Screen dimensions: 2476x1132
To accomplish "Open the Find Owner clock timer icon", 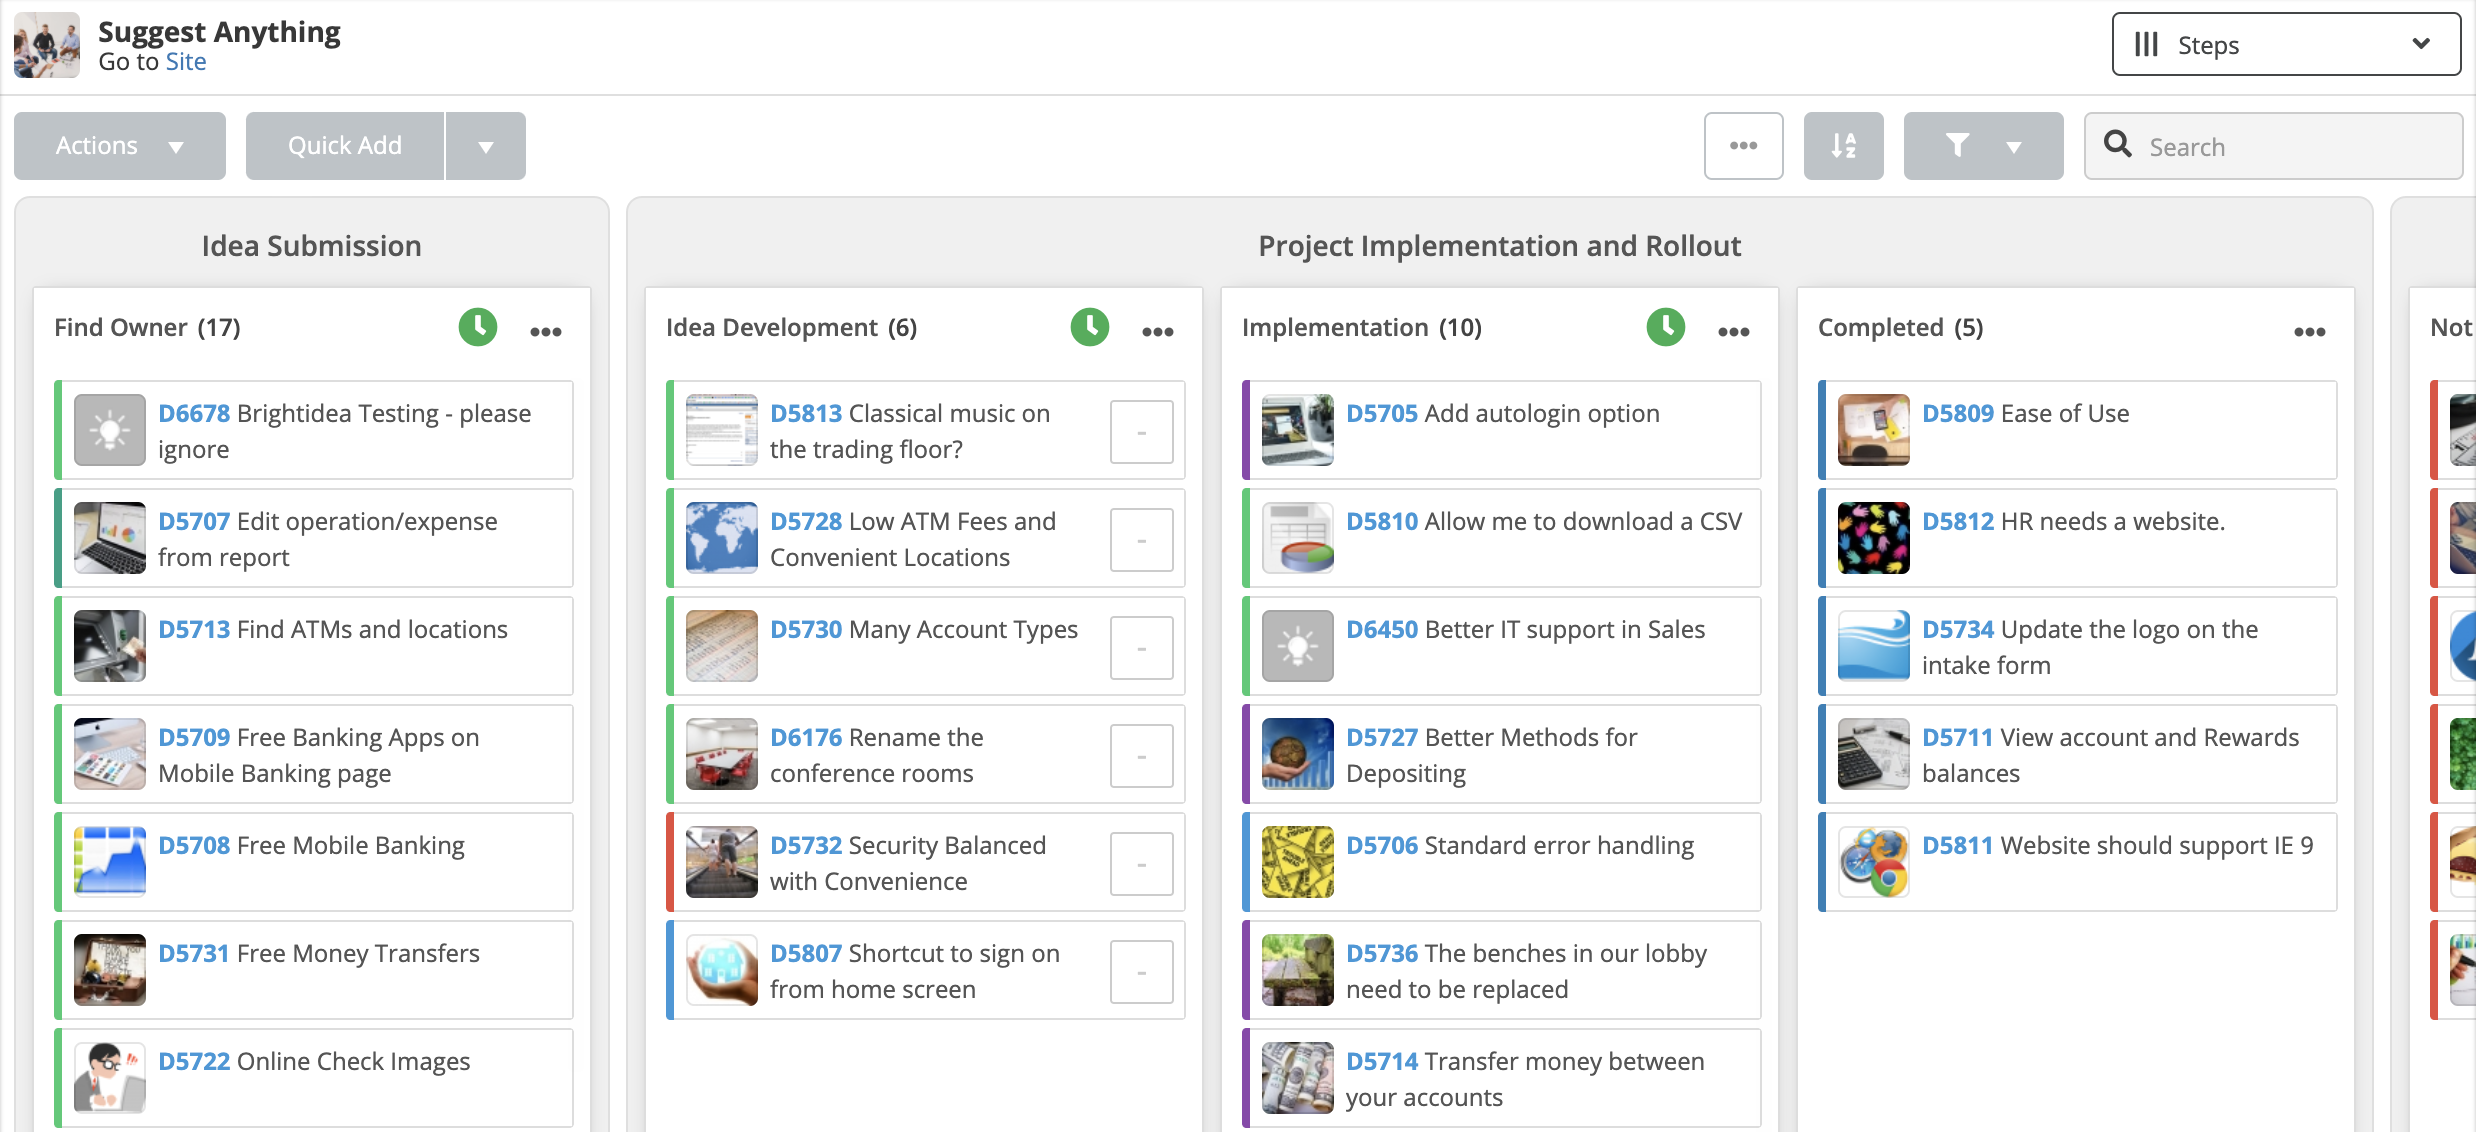I will tap(478, 327).
